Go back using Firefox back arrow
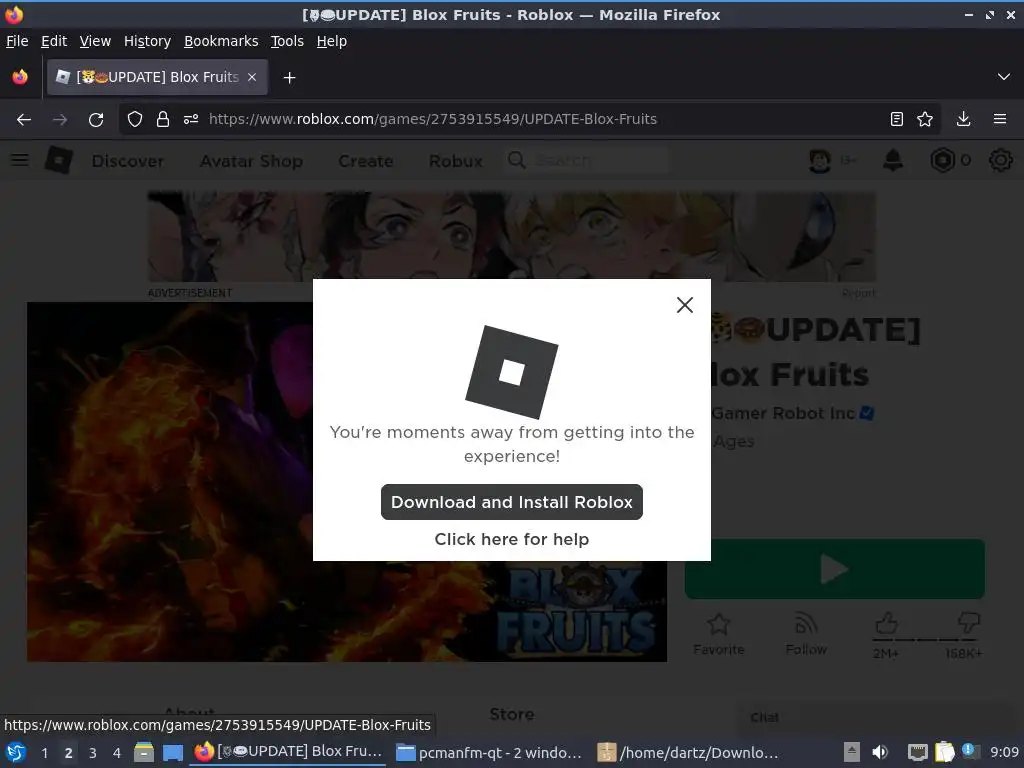Viewport: 1024px width, 768px height. pos(24,120)
